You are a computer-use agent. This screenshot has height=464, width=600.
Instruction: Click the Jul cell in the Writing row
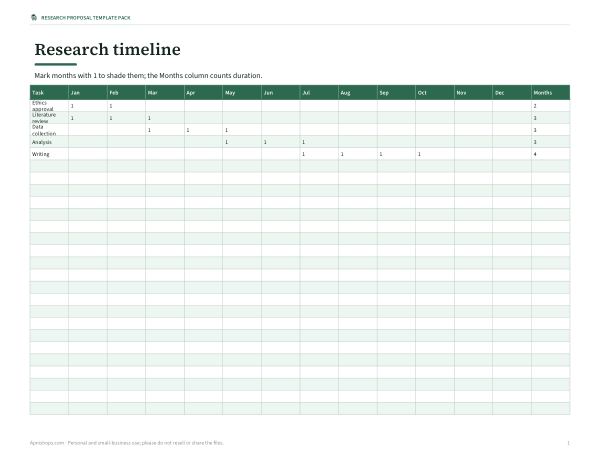pyautogui.click(x=319, y=154)
